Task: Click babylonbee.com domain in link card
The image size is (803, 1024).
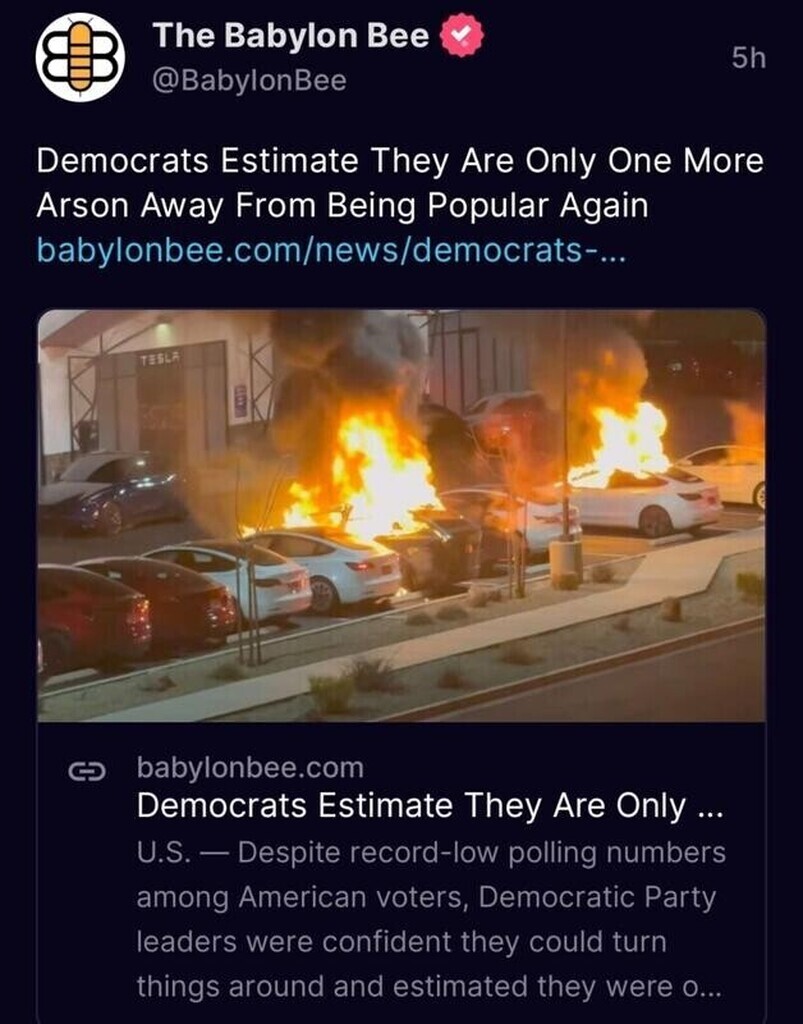Action: (x=250, y=768)
